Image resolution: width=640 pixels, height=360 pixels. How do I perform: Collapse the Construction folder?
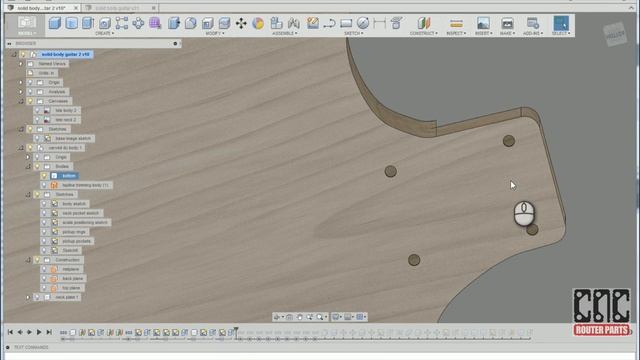[28, 260]
